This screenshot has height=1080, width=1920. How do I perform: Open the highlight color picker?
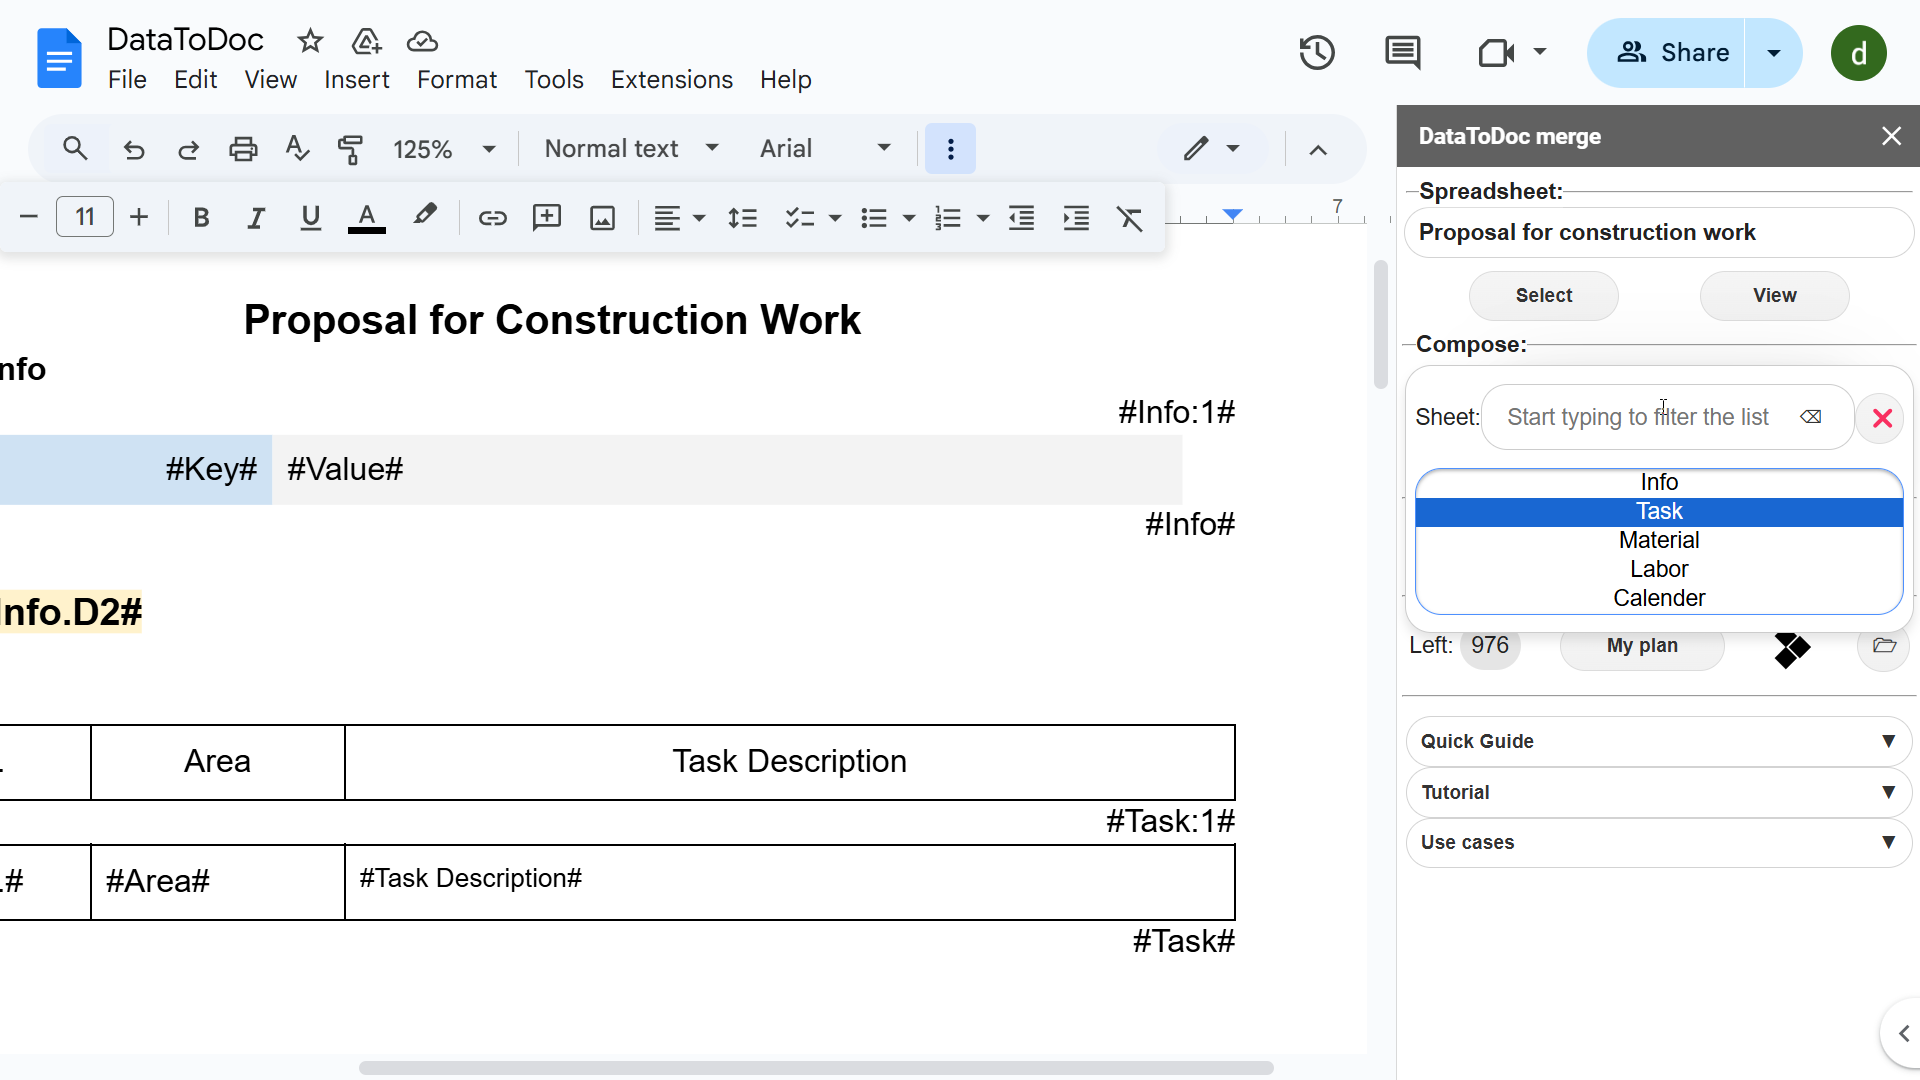tap(424, 216)
